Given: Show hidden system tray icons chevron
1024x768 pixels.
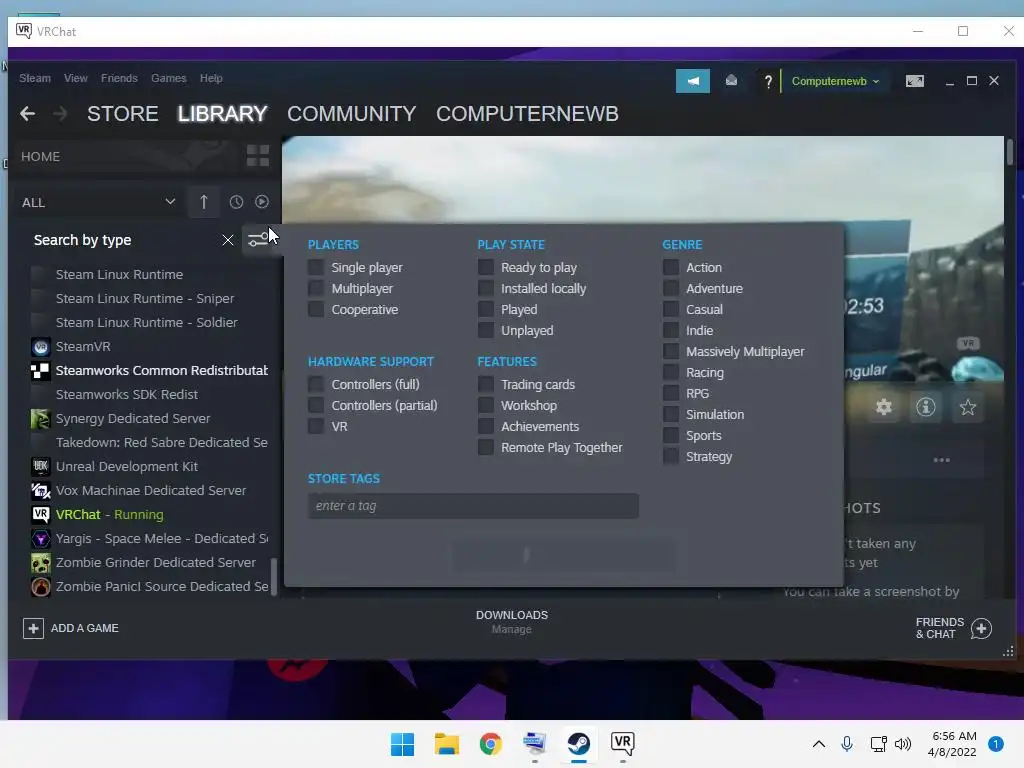Looking at the screenshot, I should tap(818, 744).
